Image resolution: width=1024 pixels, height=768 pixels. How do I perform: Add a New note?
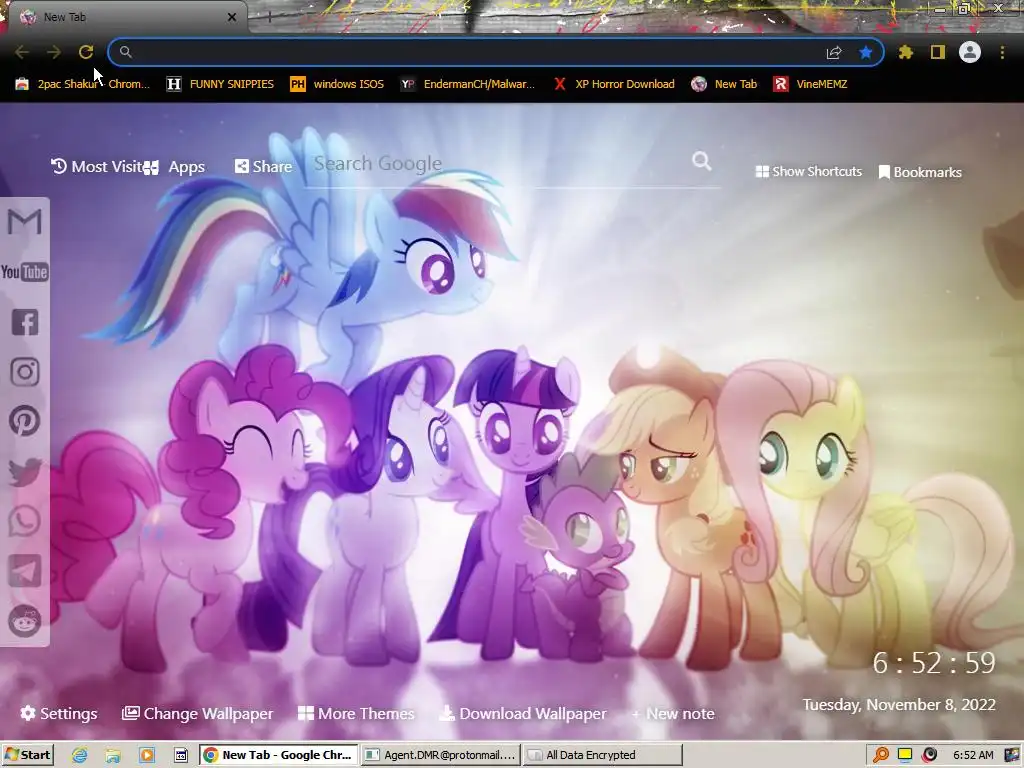point(673,713)
